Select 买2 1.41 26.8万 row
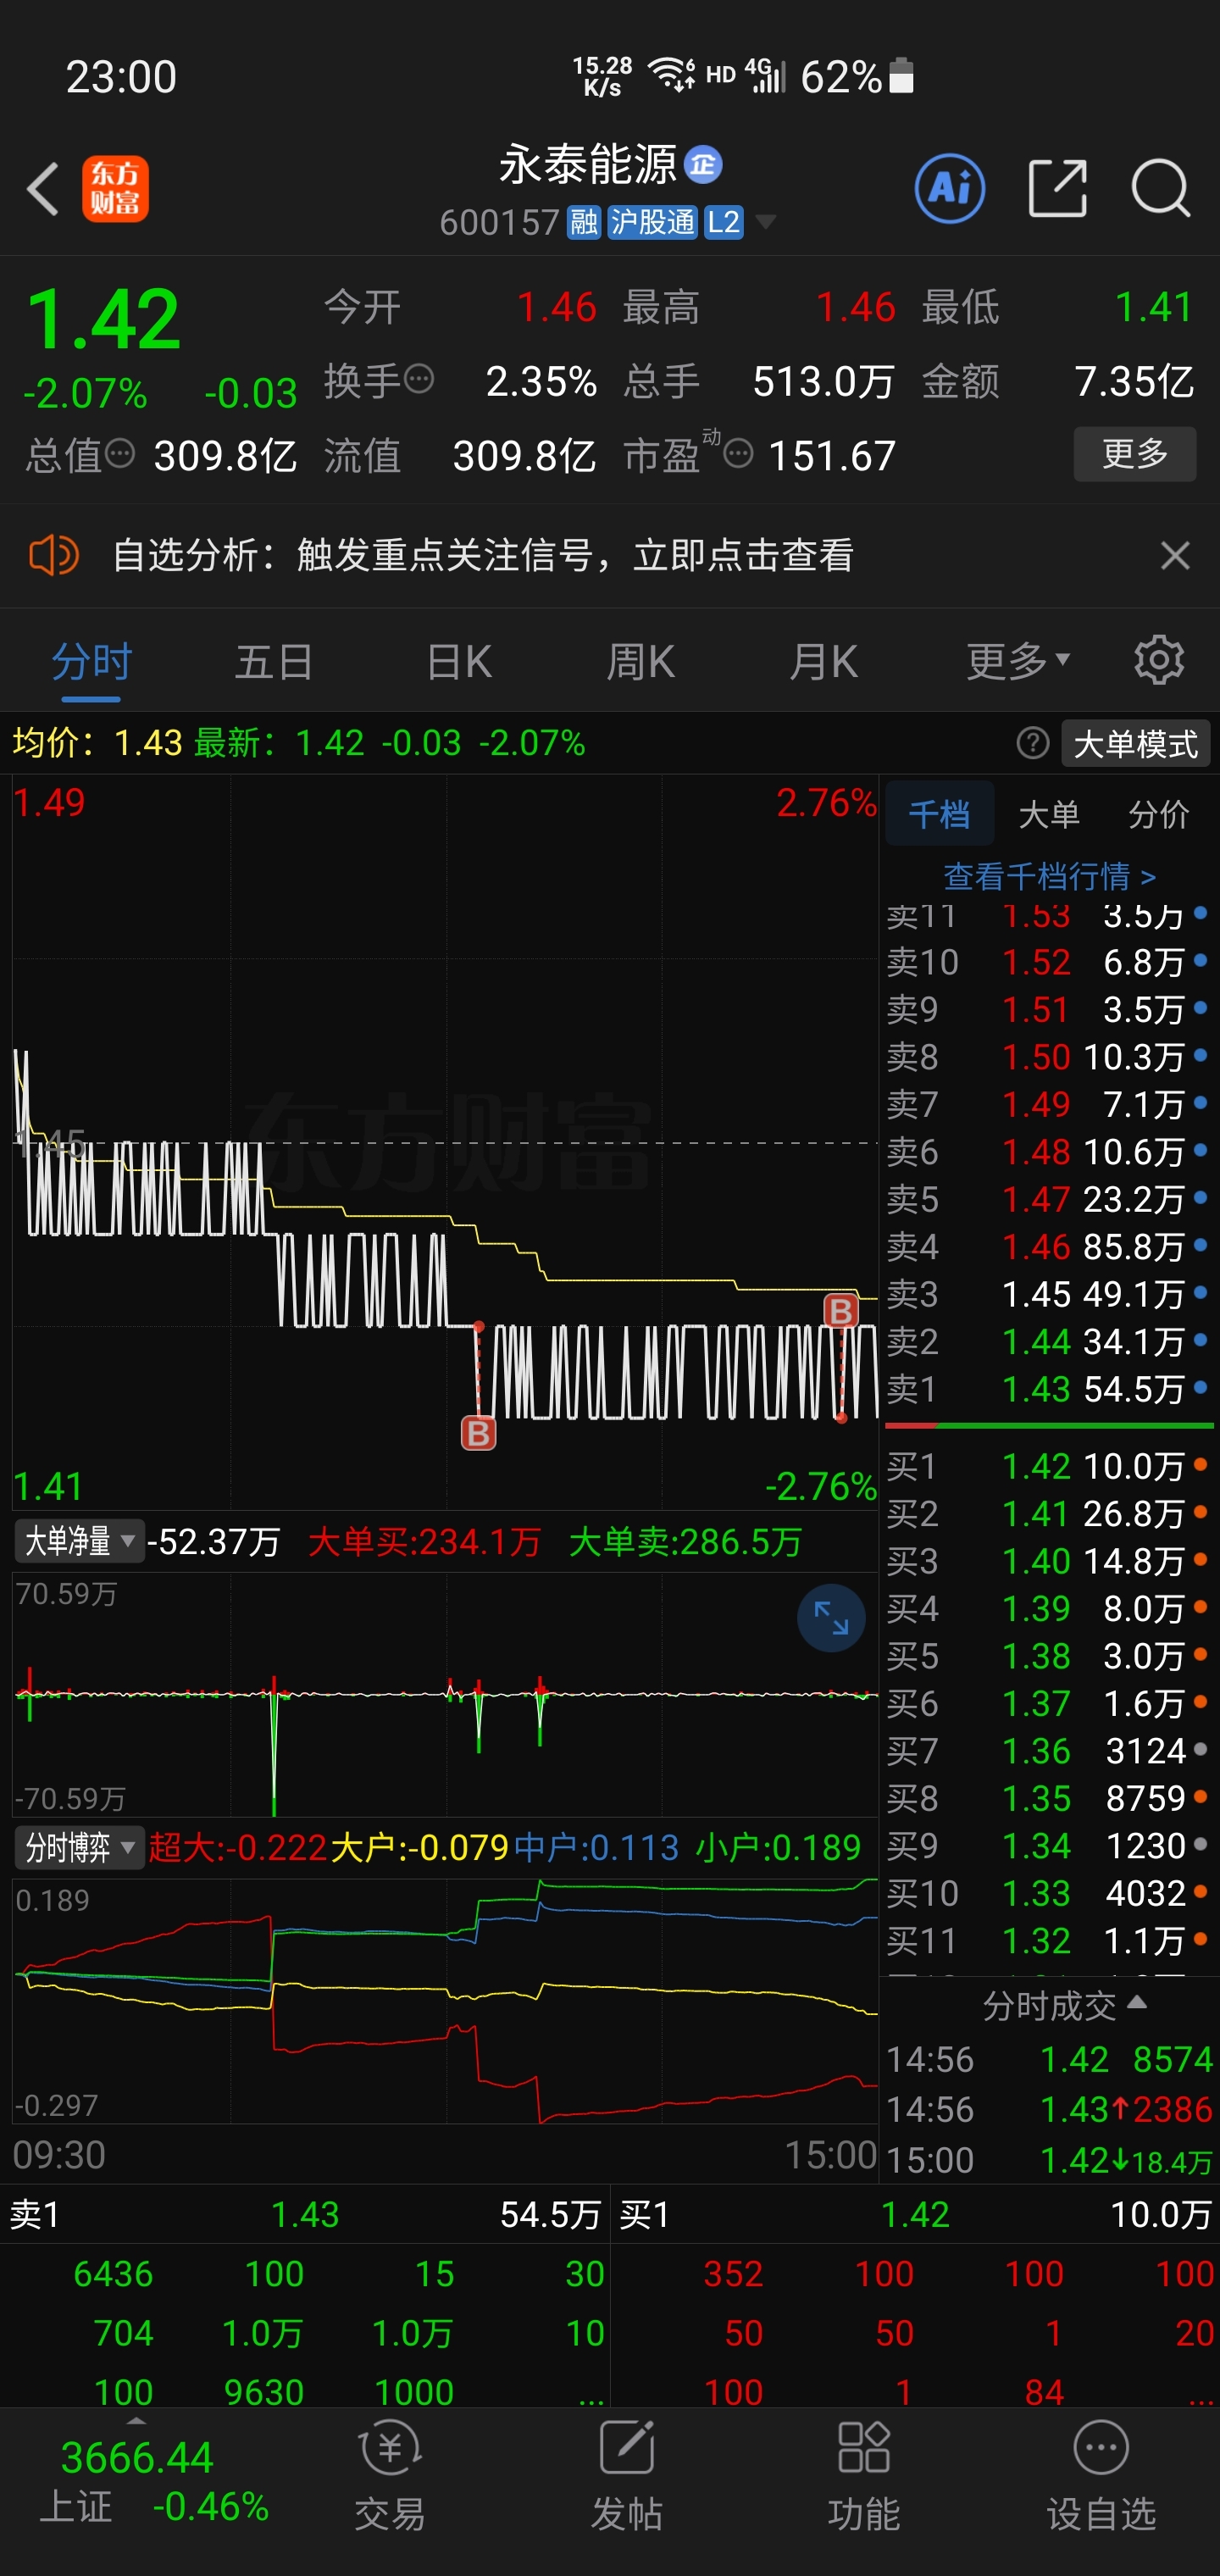Screen dimensions: 1220x2576 [1049, 1514]
